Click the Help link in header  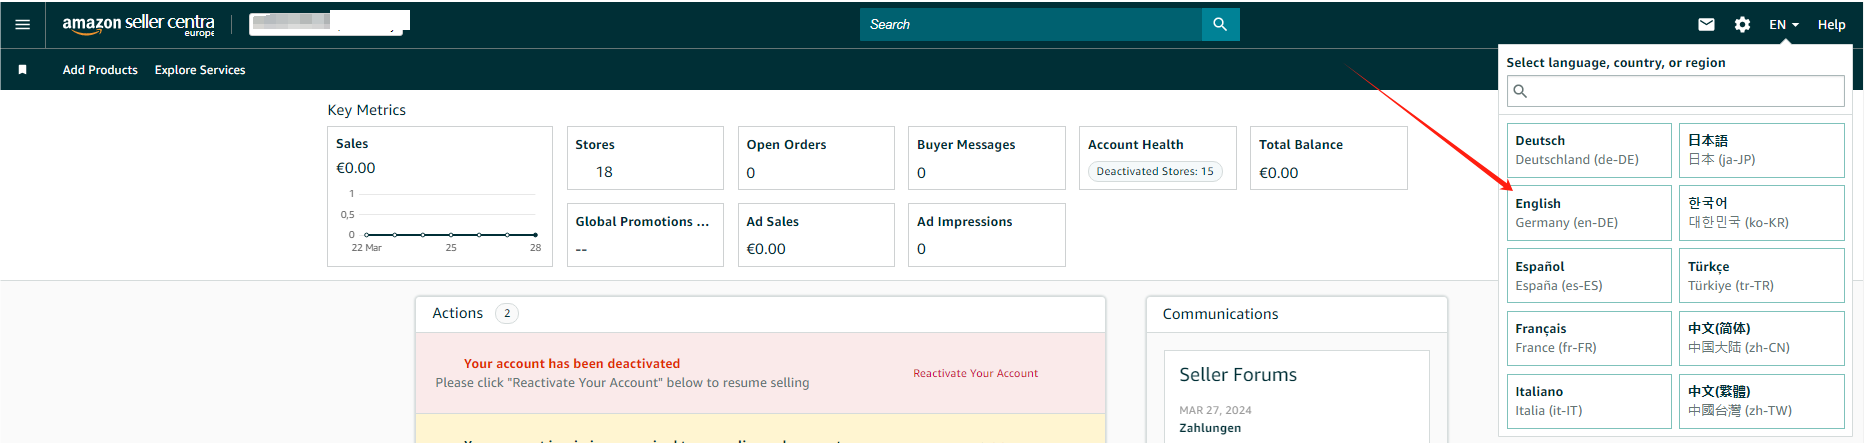point(1831,25)
